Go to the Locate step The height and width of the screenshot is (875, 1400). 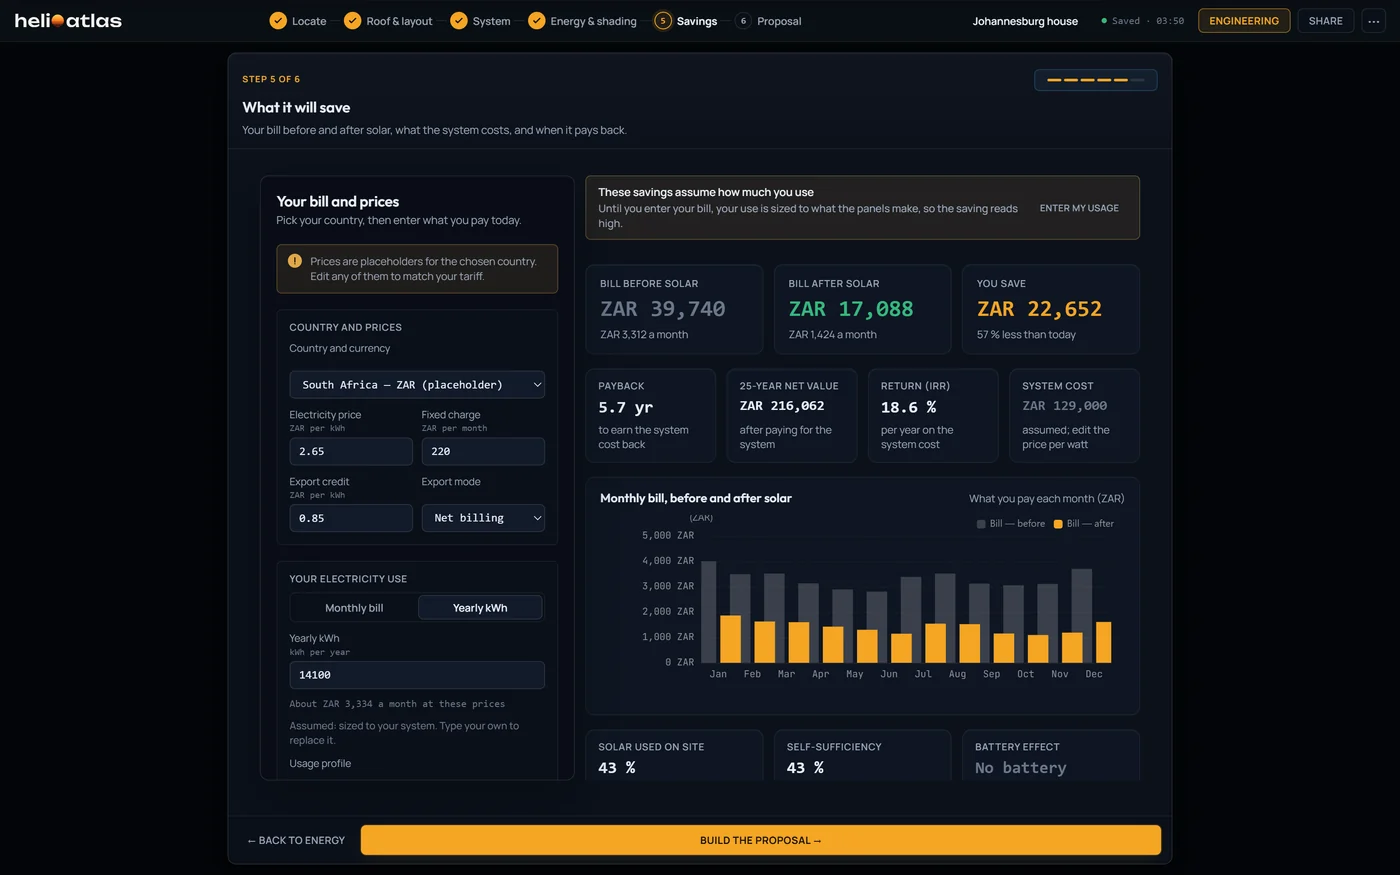(298, 21)
